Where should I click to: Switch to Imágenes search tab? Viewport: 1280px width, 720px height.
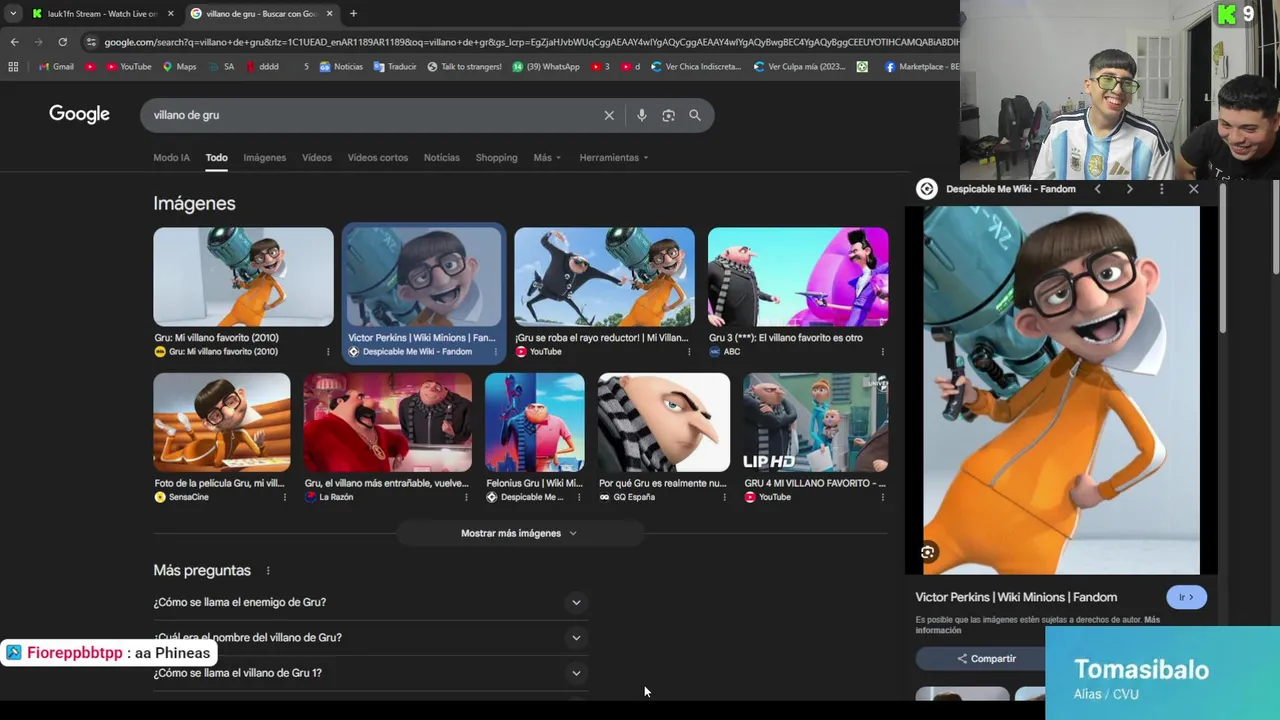click(265, 157)
